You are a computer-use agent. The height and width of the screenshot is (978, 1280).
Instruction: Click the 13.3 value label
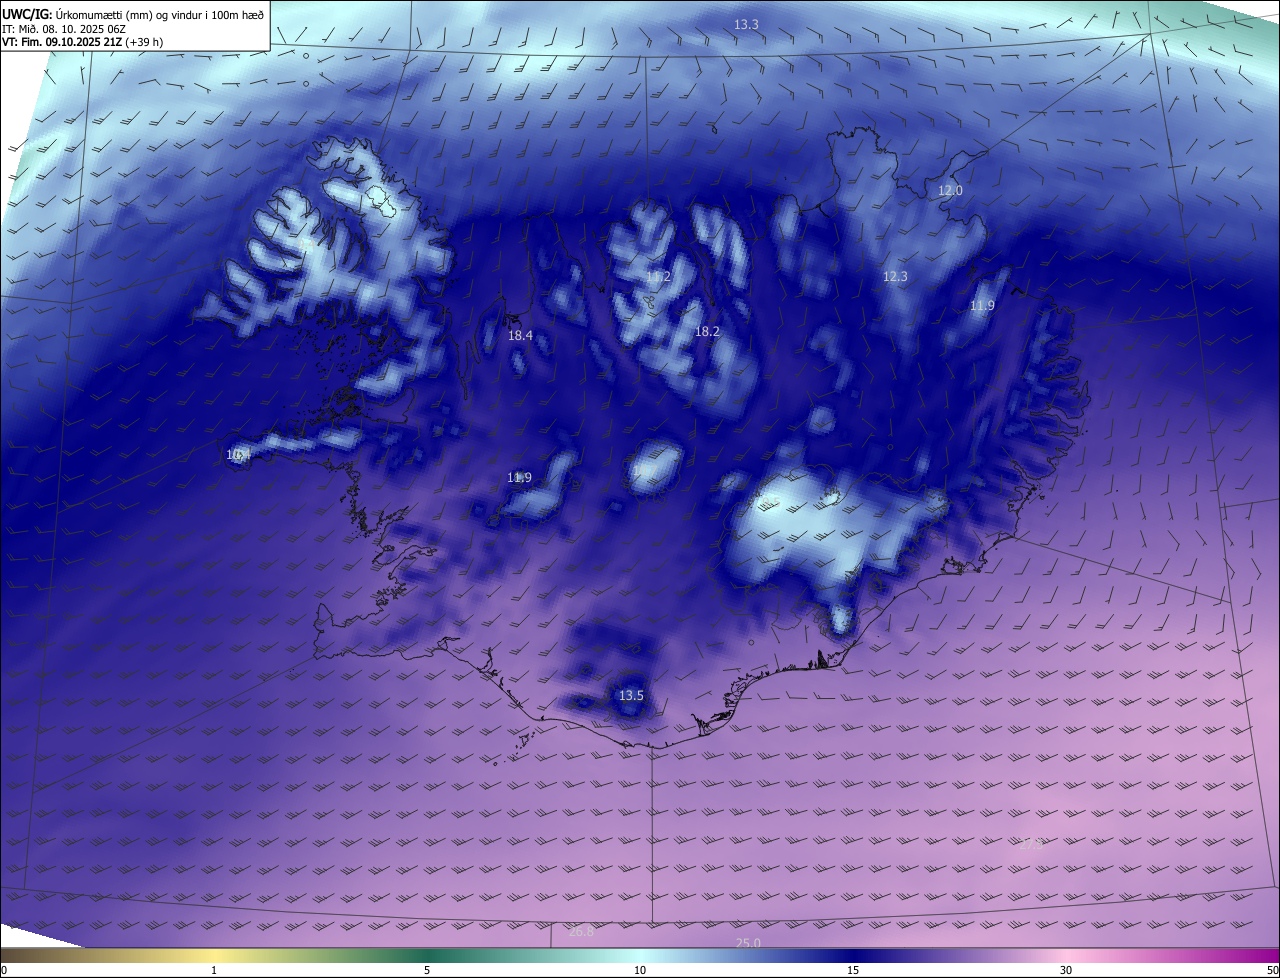pos(746,24)
